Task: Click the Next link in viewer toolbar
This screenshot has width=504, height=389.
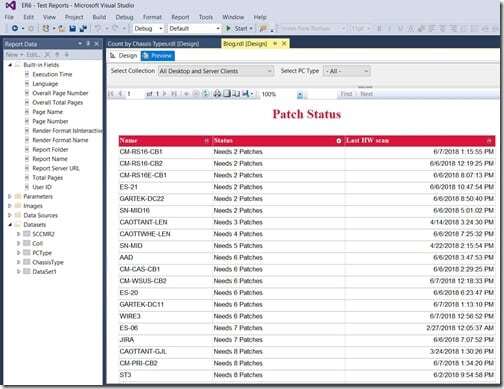Action: pos(367,94)
